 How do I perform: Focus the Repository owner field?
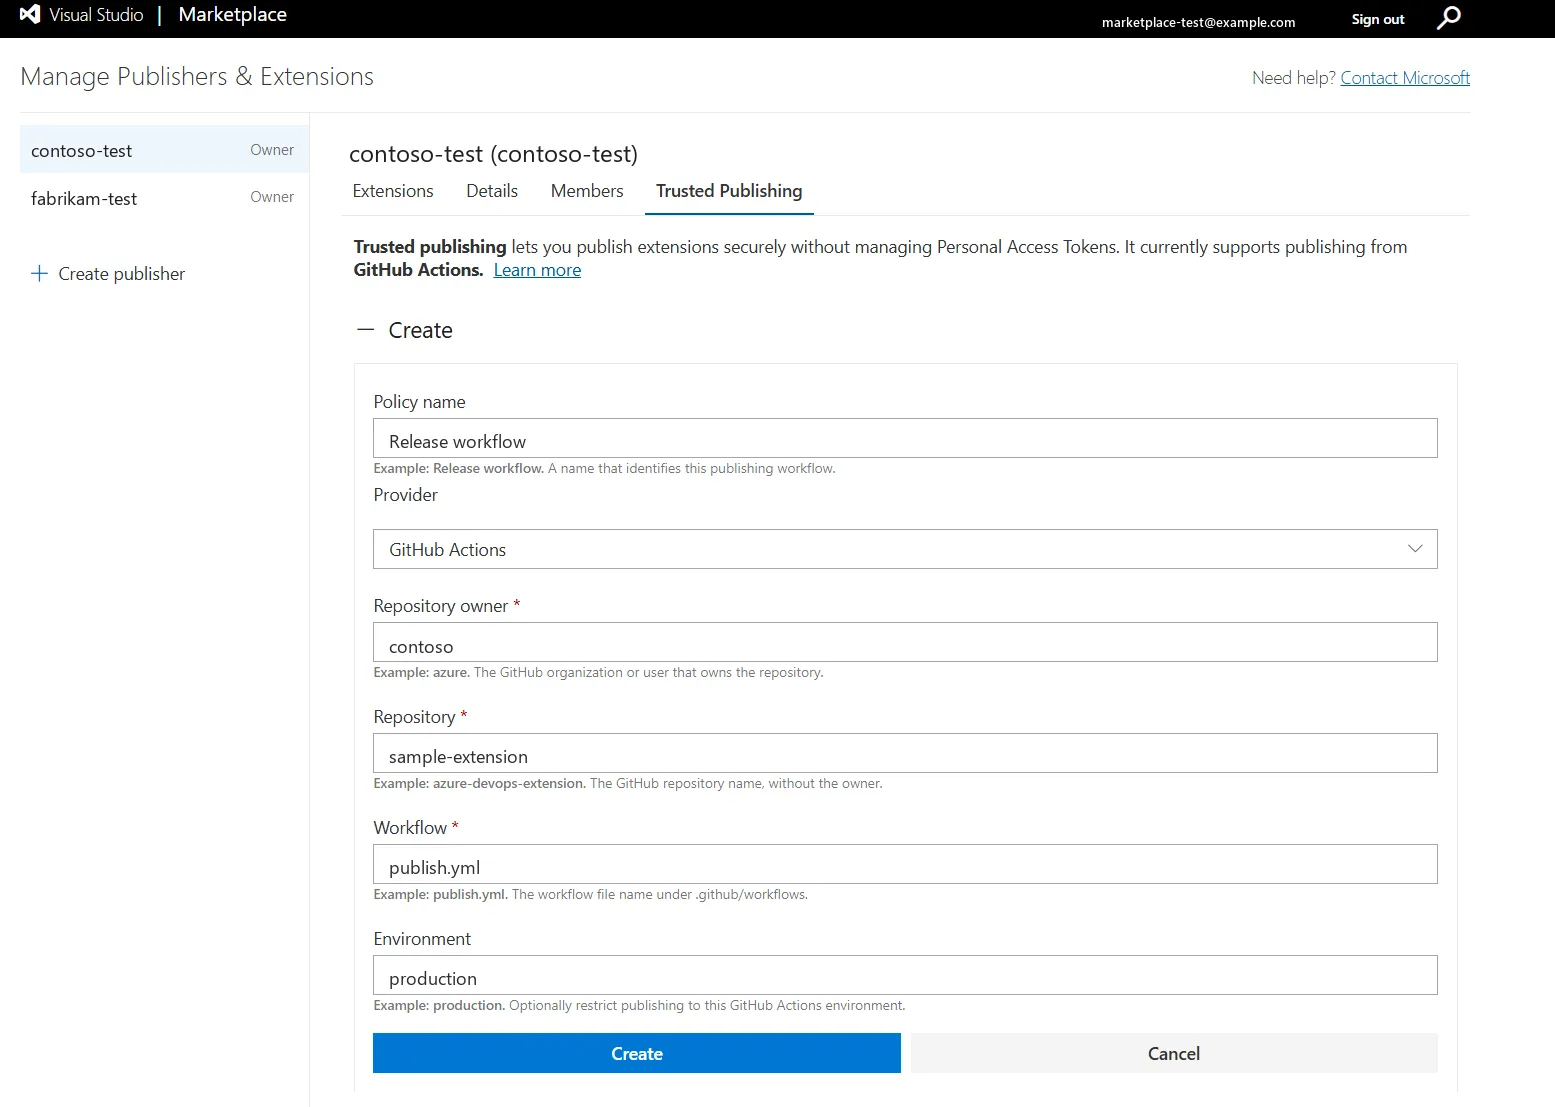click(905, 642)
